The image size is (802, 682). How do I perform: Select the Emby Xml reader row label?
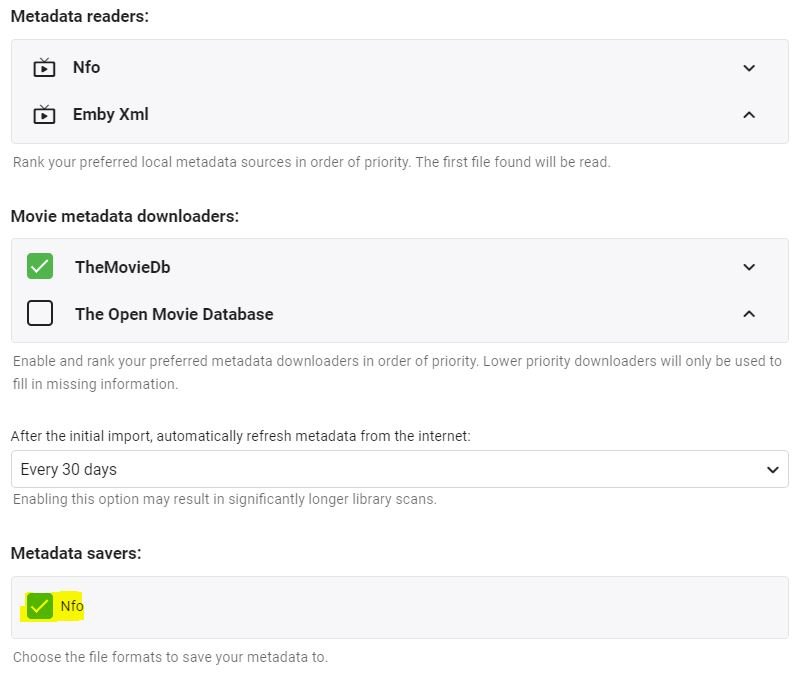110,114
